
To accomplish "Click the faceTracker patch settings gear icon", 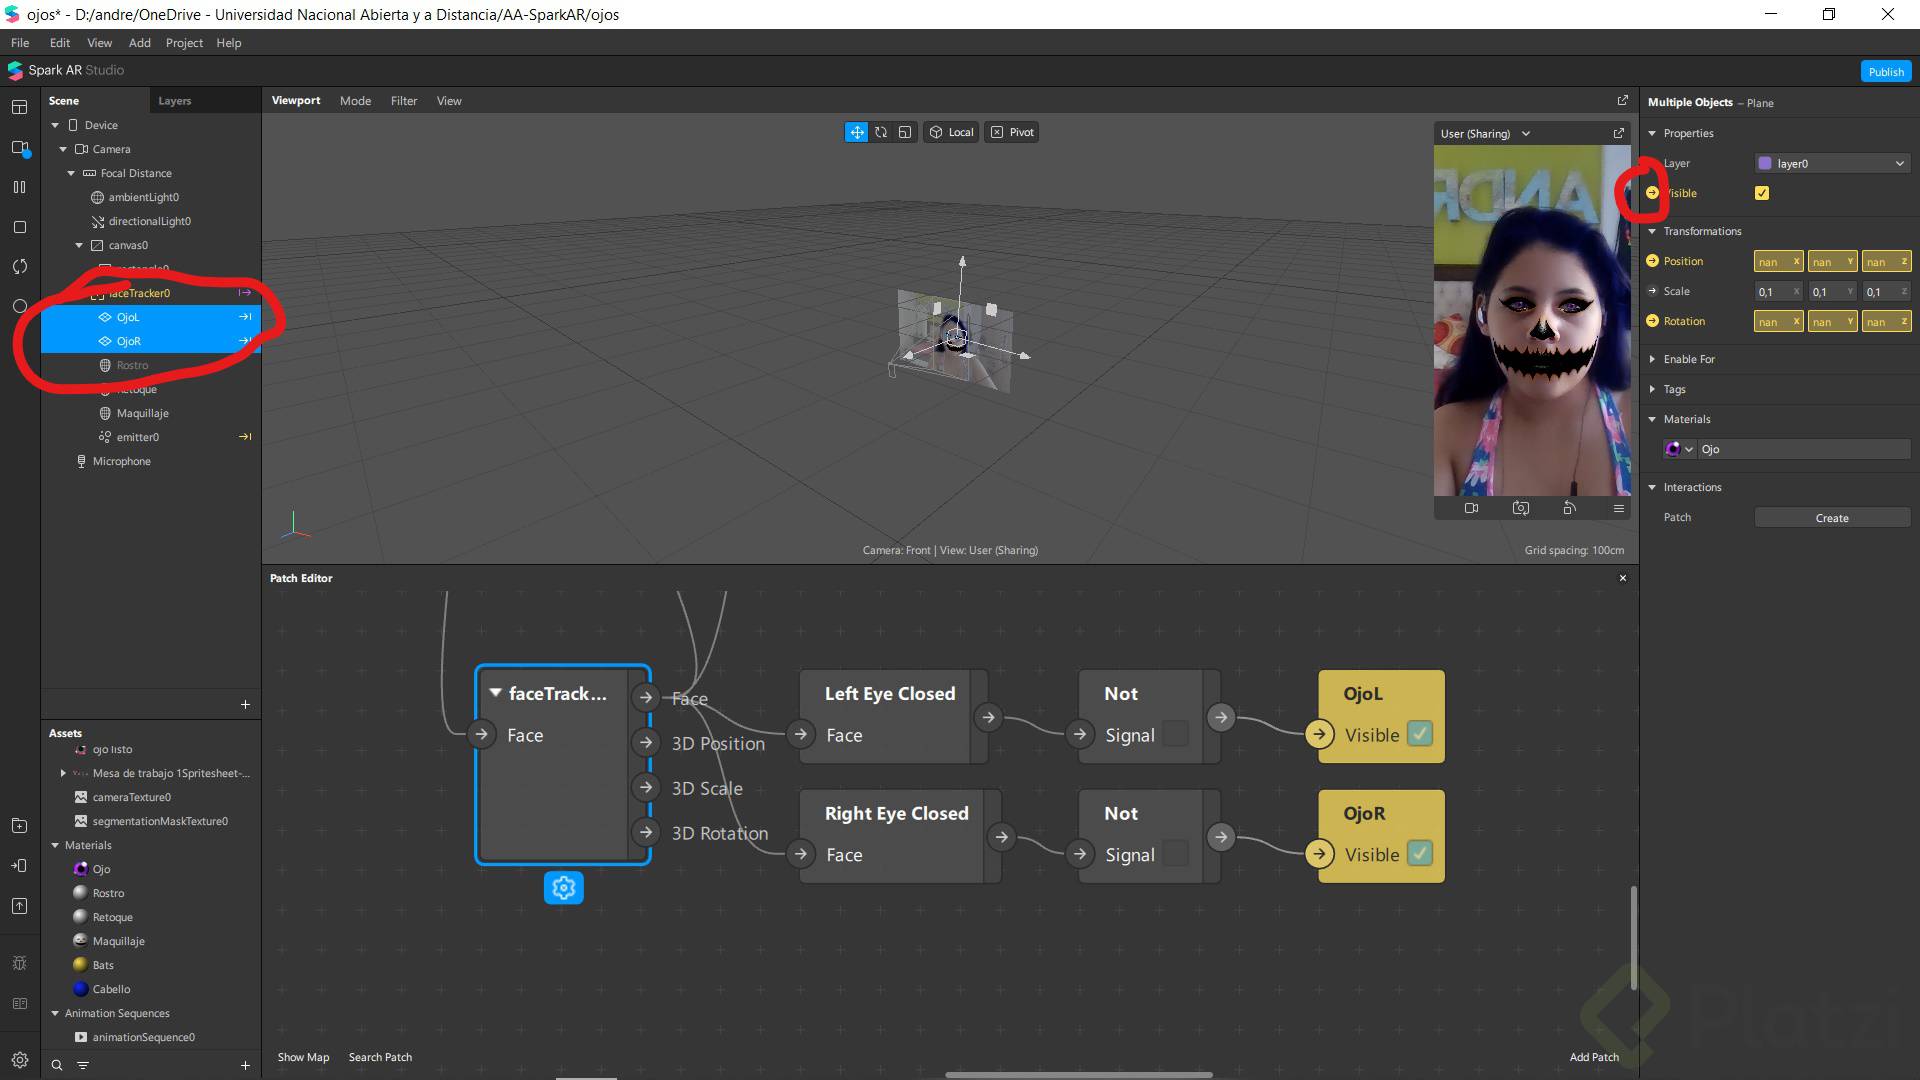I will point(563,888).
